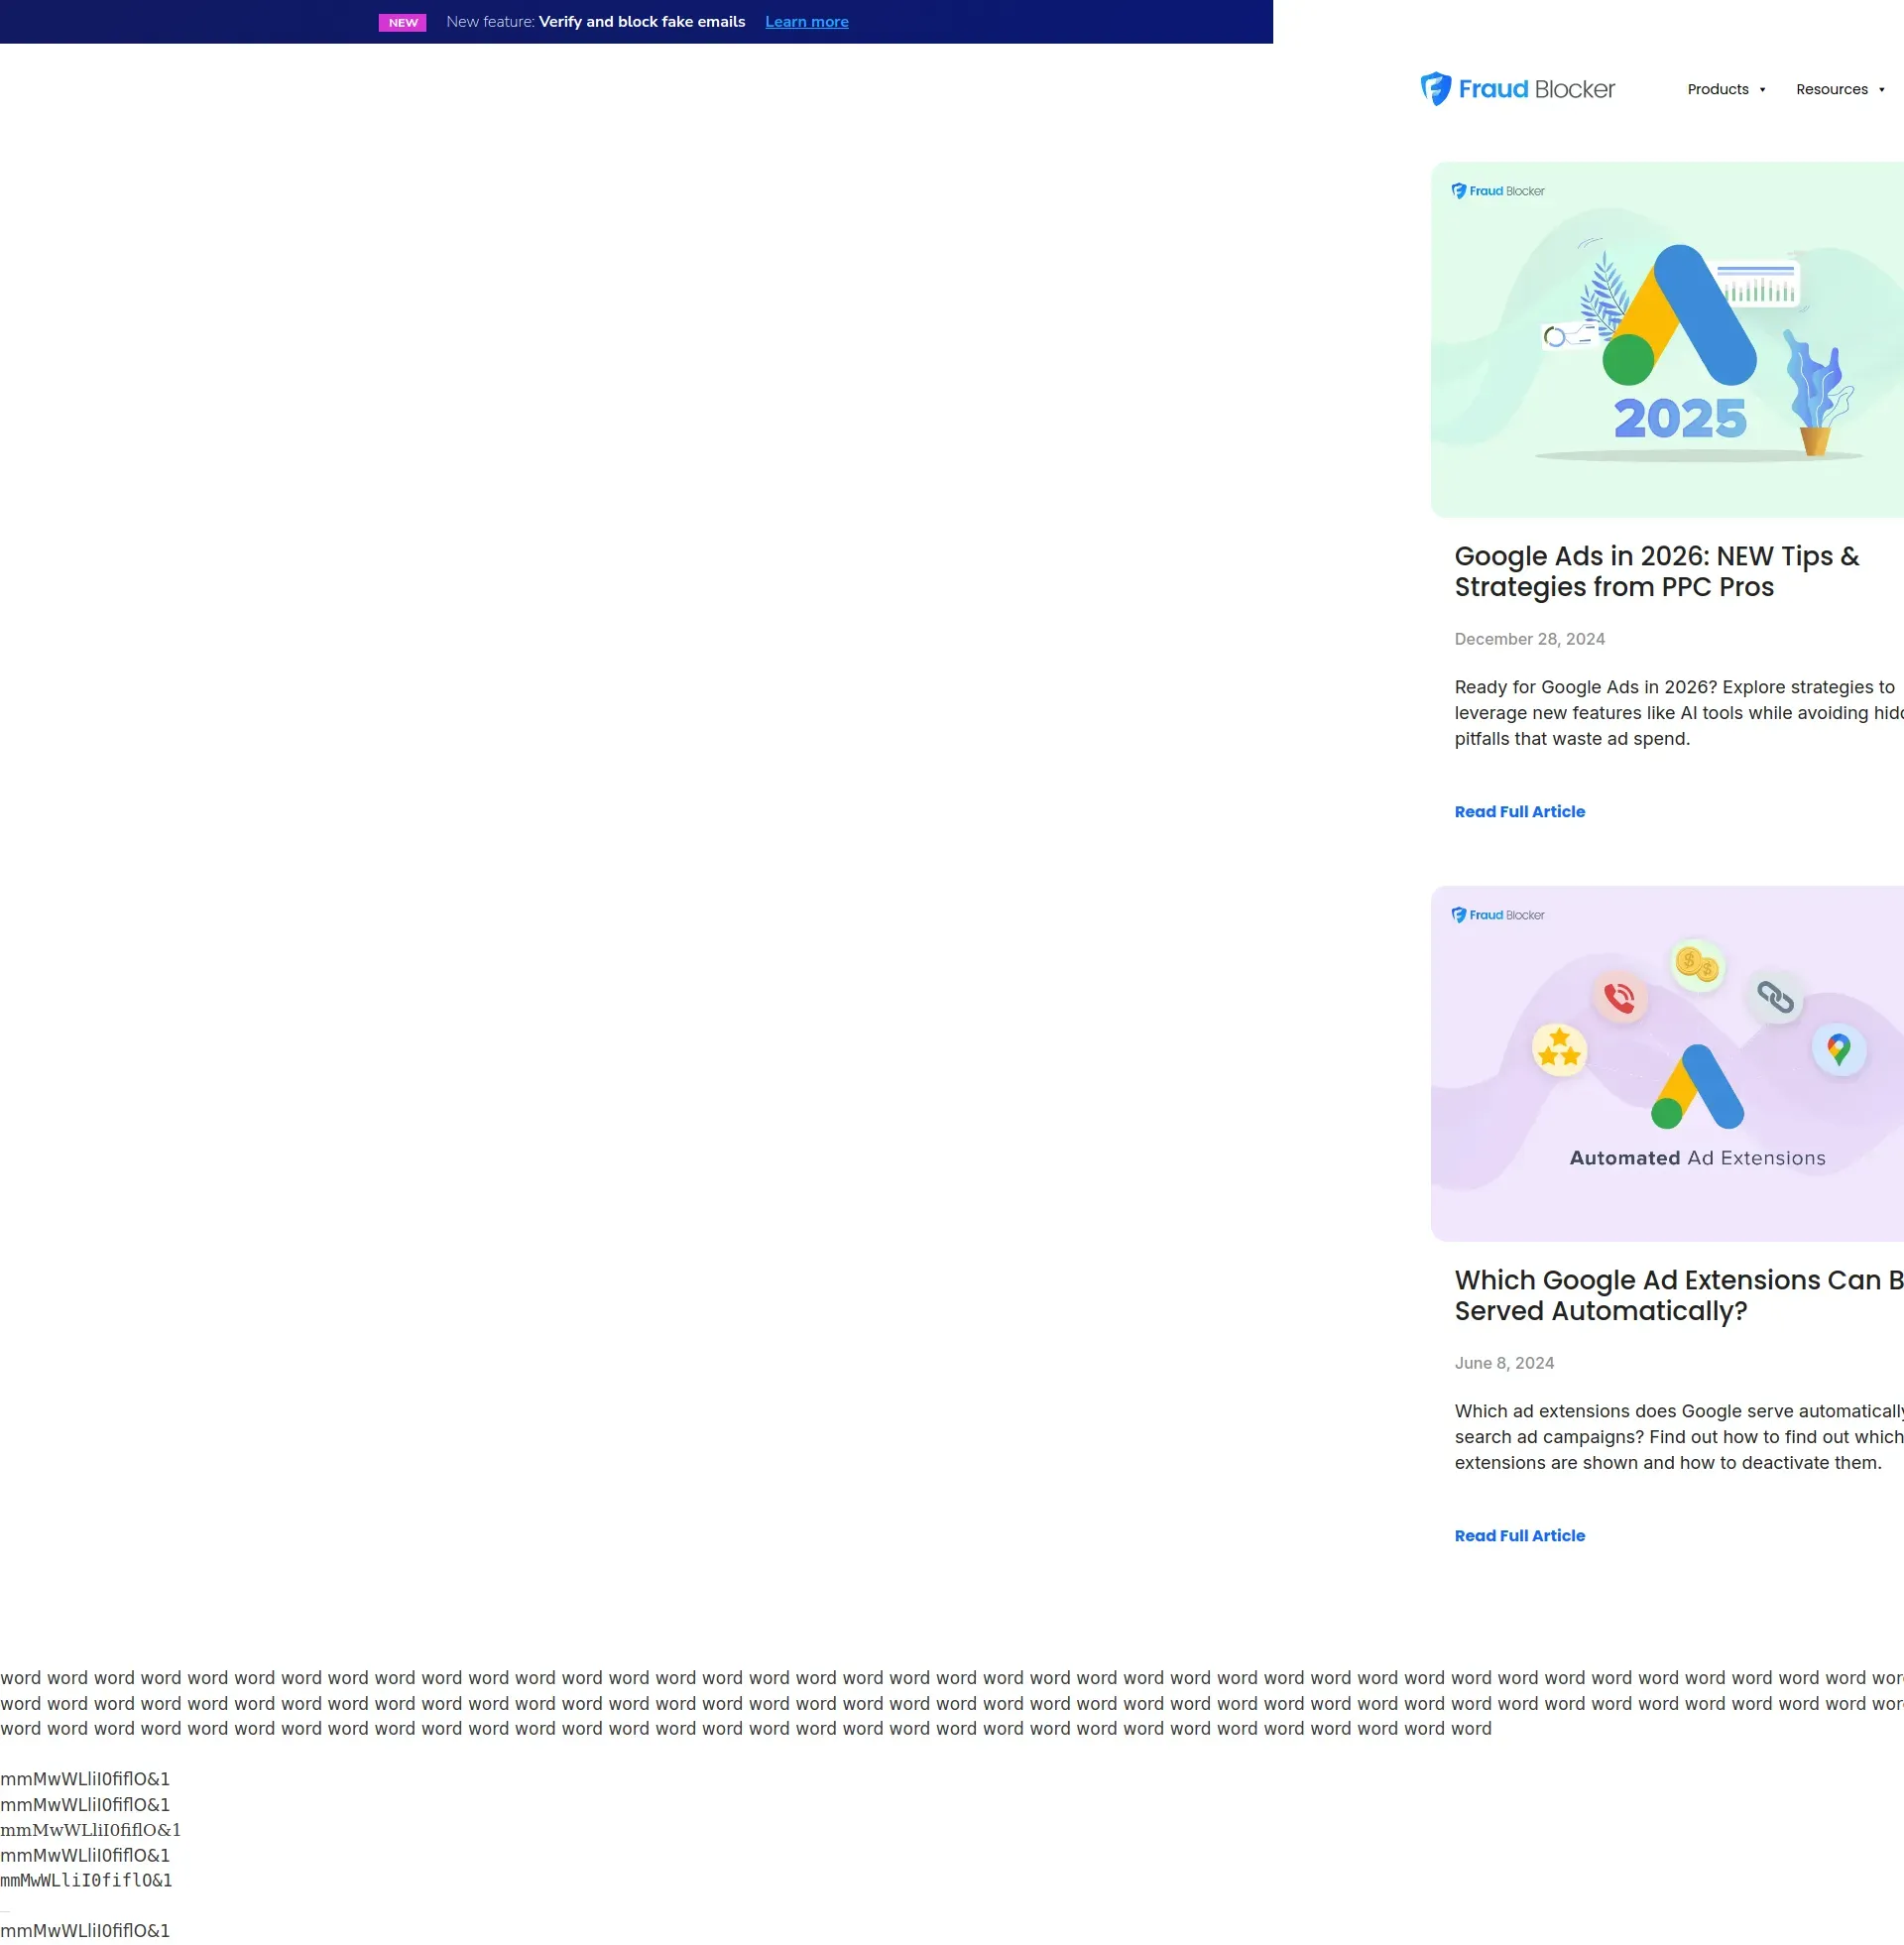Follow the Learn more banner link
1904x1945 pixels.
point(806,22)
